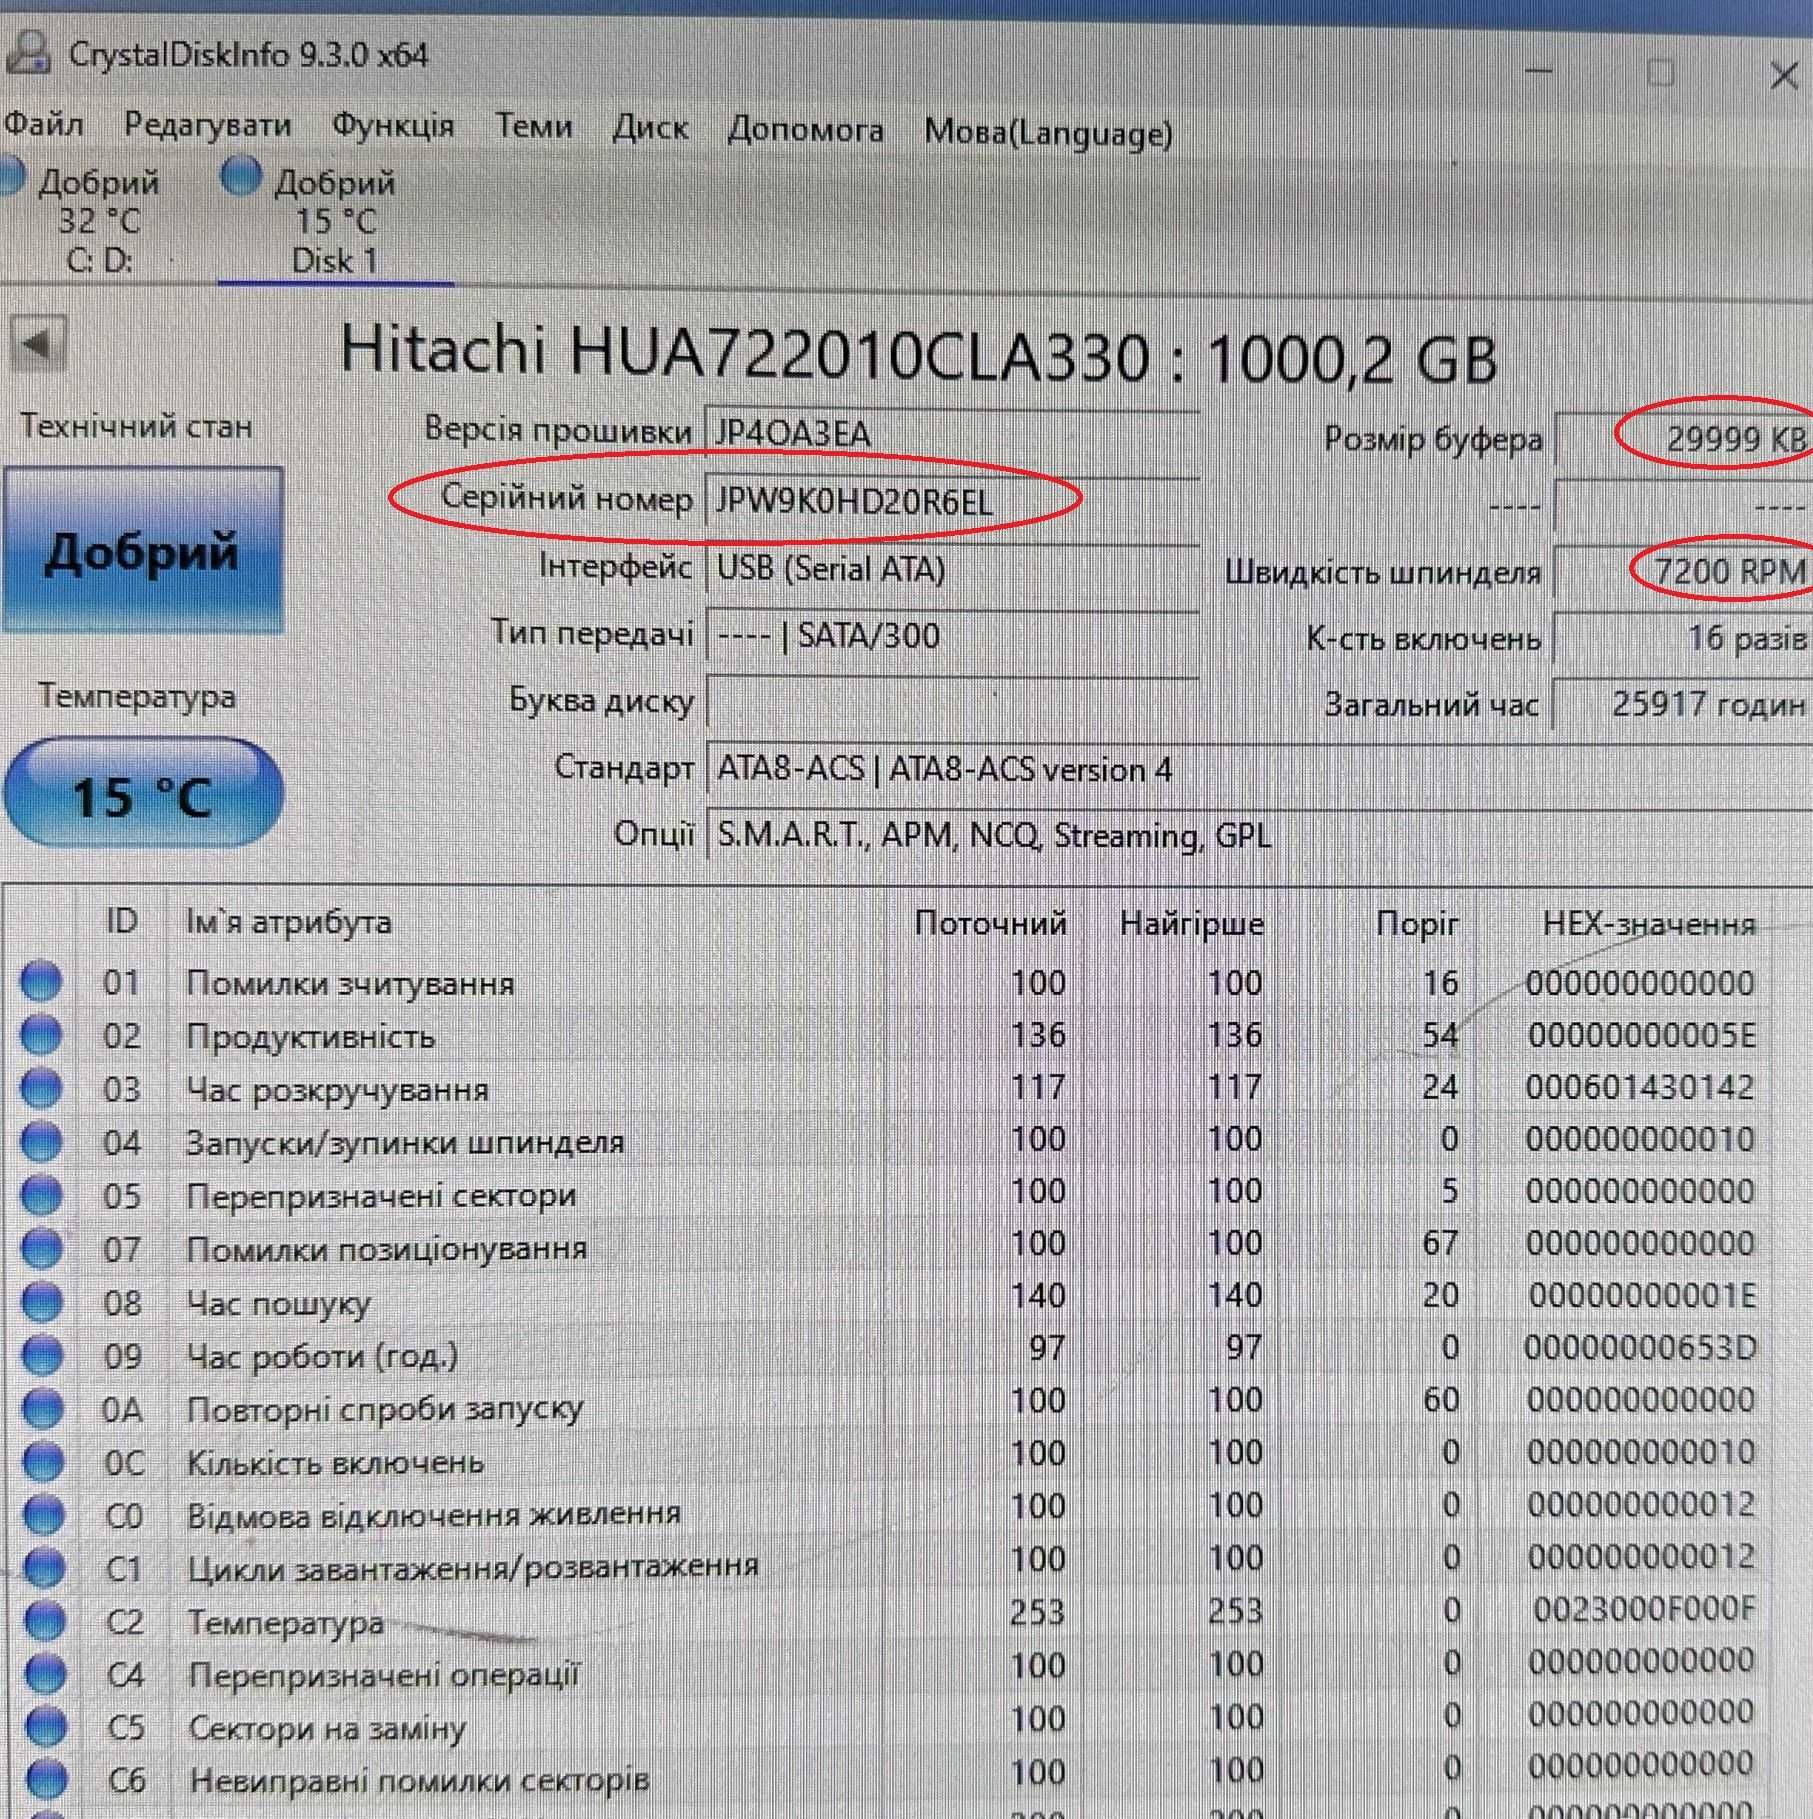The height and width of the screenshot is (1819, 1813).
Task: Click status icon for C5 Сектори на заміну
Action: coord(46,1726)
